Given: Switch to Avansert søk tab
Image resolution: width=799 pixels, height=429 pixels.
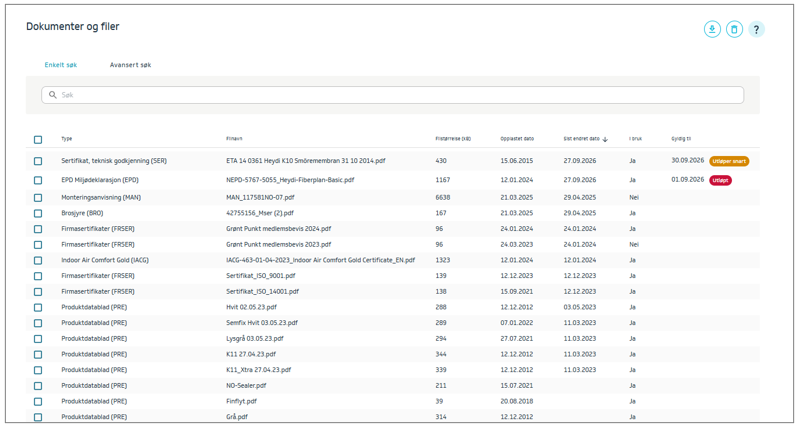Looking at the screenshot, I should (130, 65).
